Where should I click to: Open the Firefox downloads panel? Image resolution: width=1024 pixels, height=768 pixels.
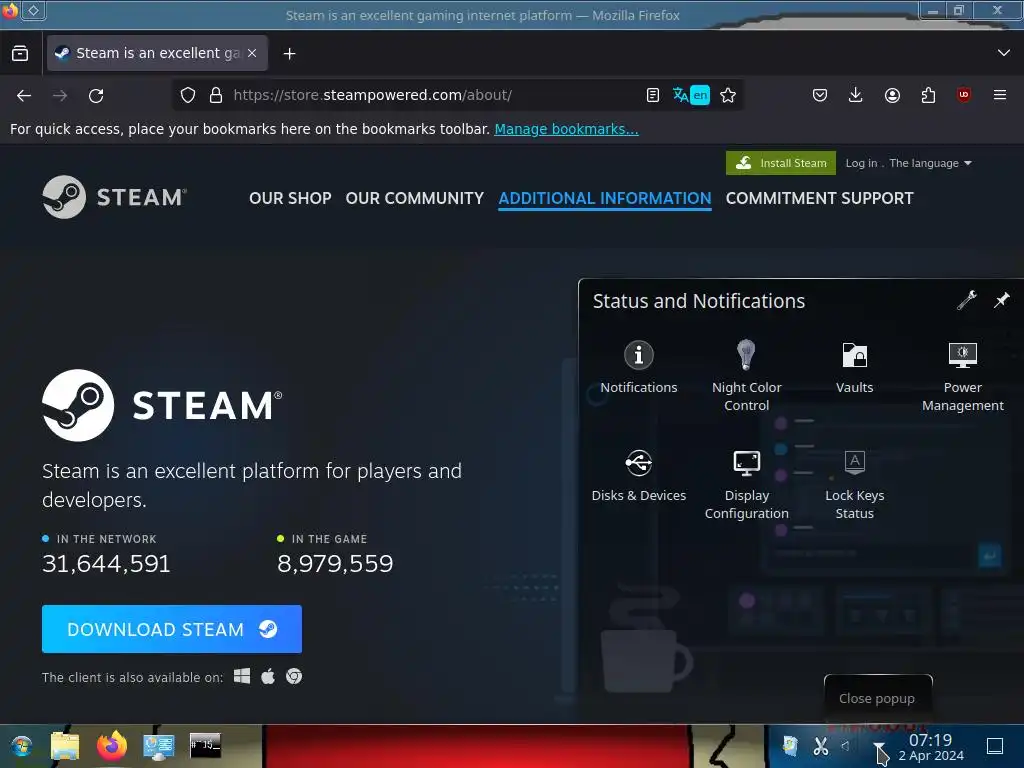pyautogui.click(x=856, y=95)
